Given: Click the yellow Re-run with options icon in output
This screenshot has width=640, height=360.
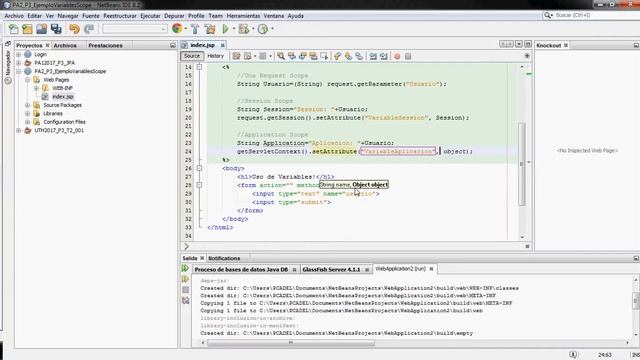Looking at the screenshot, I should (x=185, y=279).
